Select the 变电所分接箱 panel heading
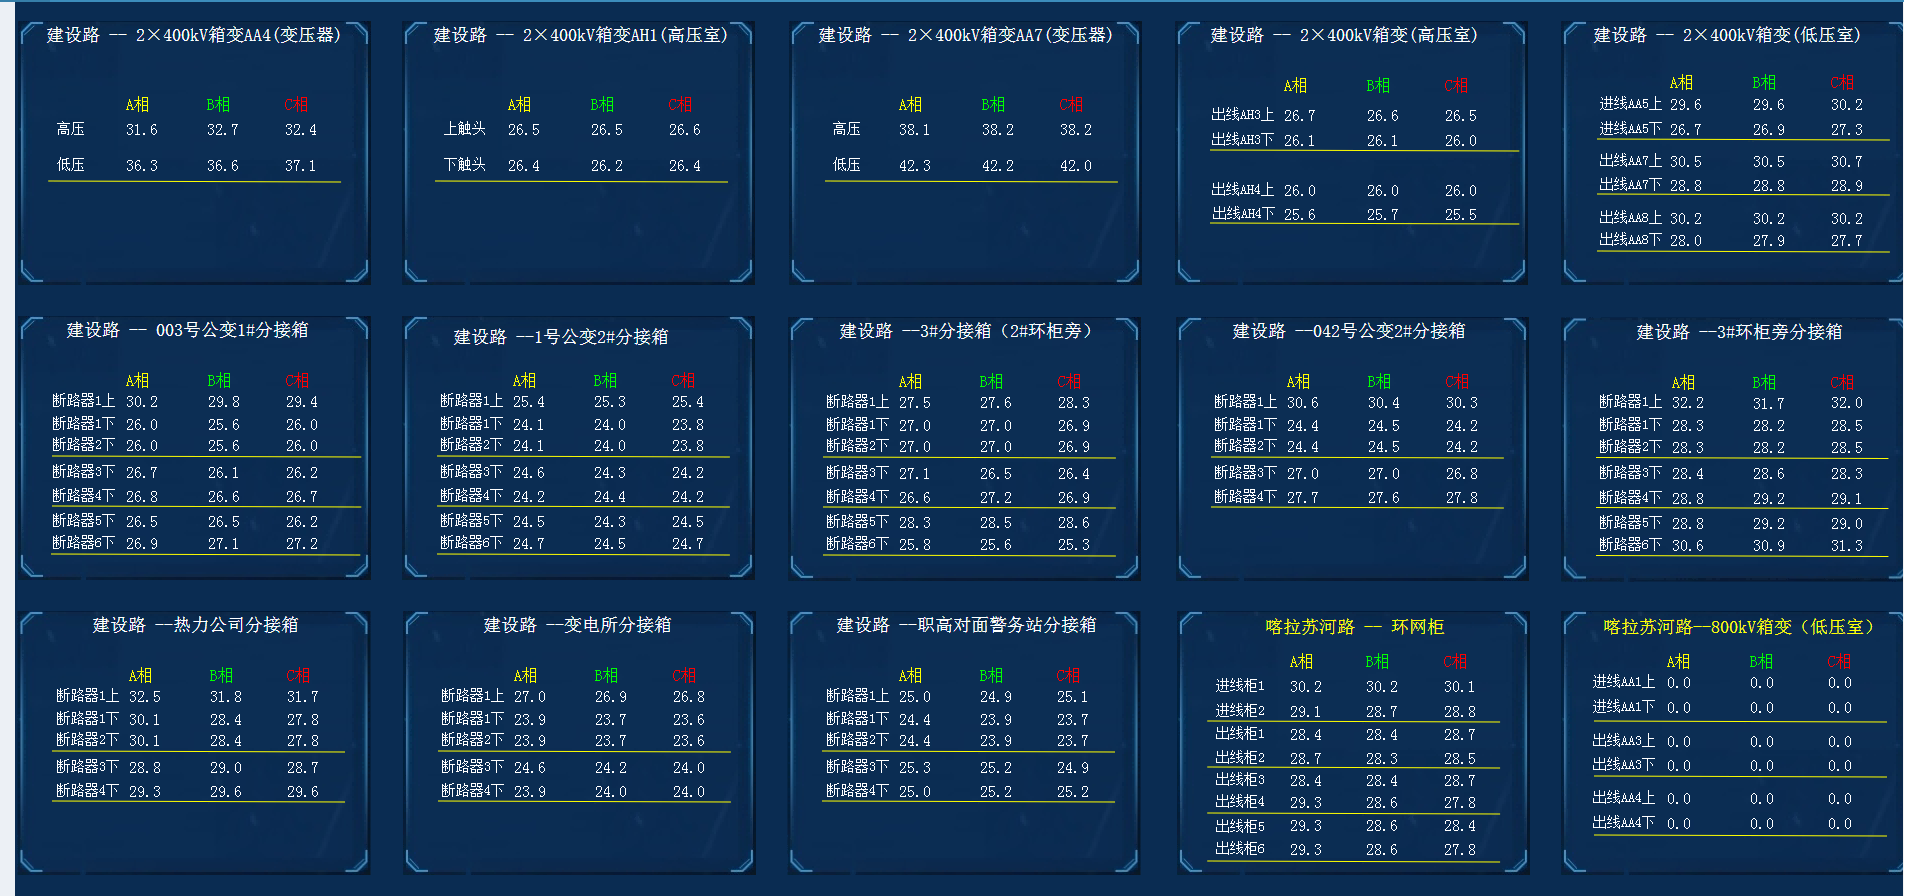 [577, 625]
